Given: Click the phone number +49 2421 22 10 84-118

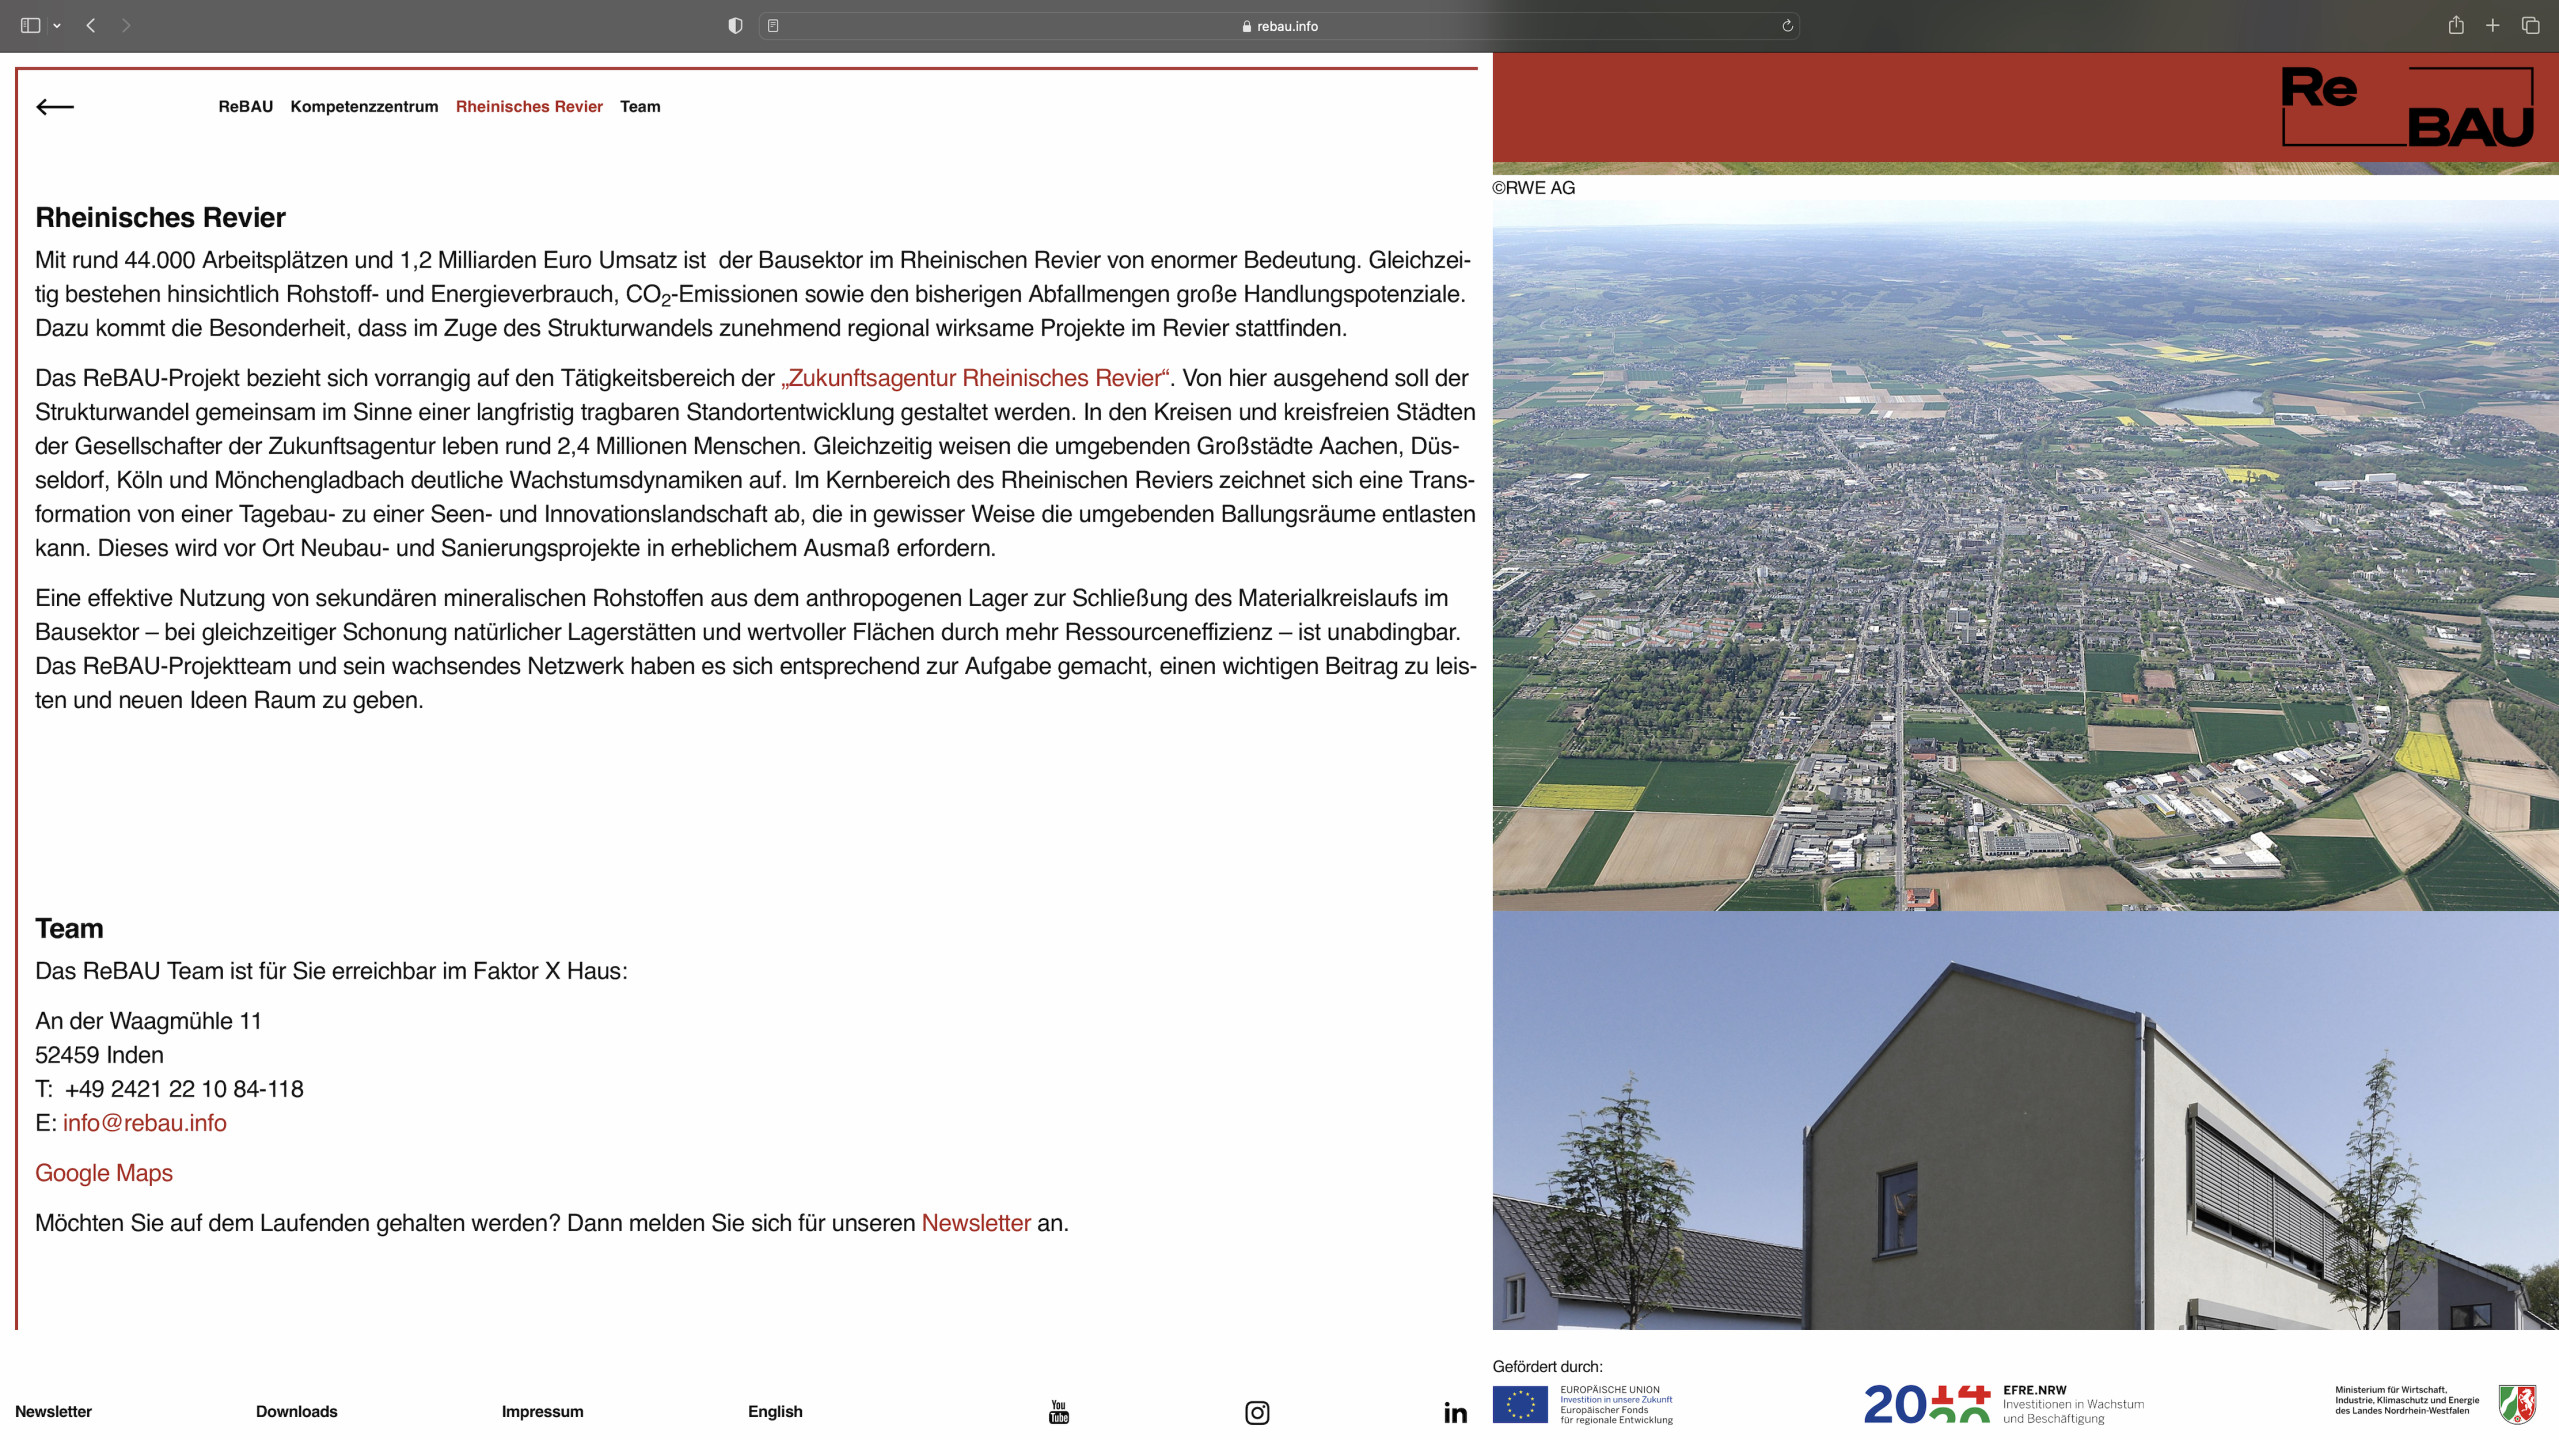Looking at the screenshot, I should (x=184, y=1089).
